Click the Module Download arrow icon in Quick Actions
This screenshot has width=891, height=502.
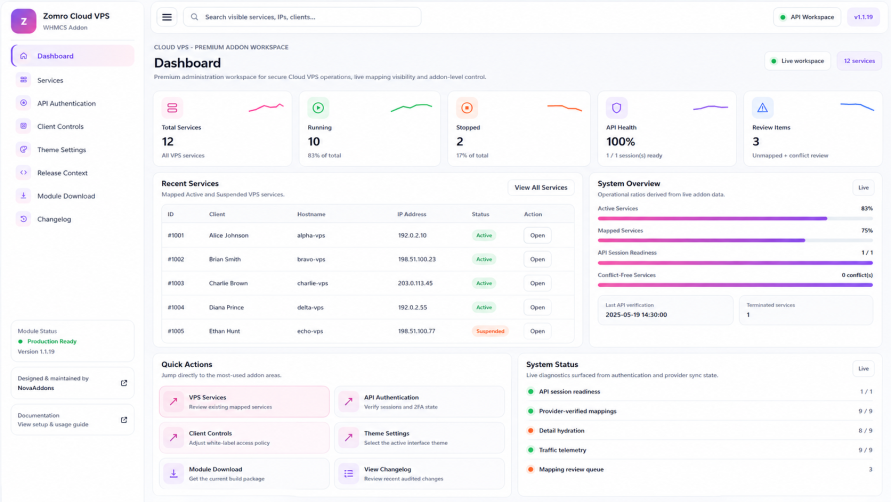(x=173, y=473)
